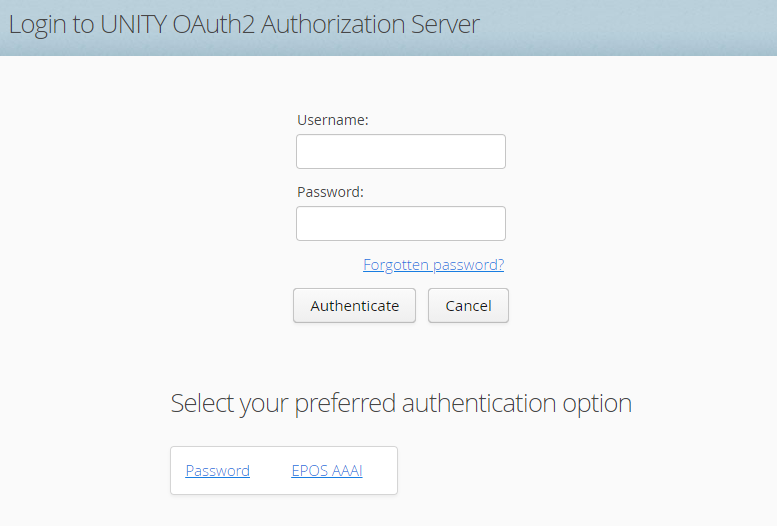Select the Password authentication option
Image resolution: width=777 pixels, height=526 pixels.
218,470
